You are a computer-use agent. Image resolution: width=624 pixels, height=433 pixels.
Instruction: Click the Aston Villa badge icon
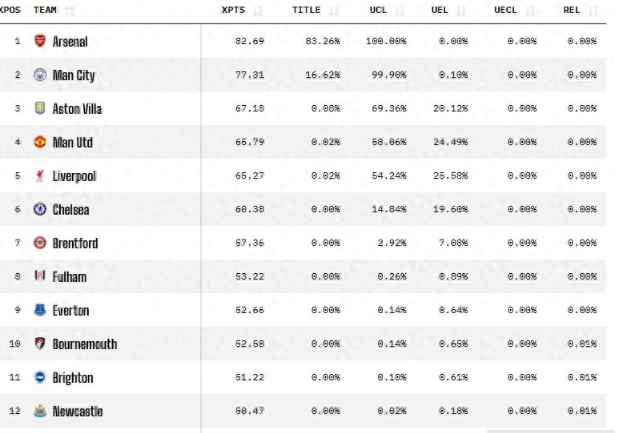(x=40, y=108)
